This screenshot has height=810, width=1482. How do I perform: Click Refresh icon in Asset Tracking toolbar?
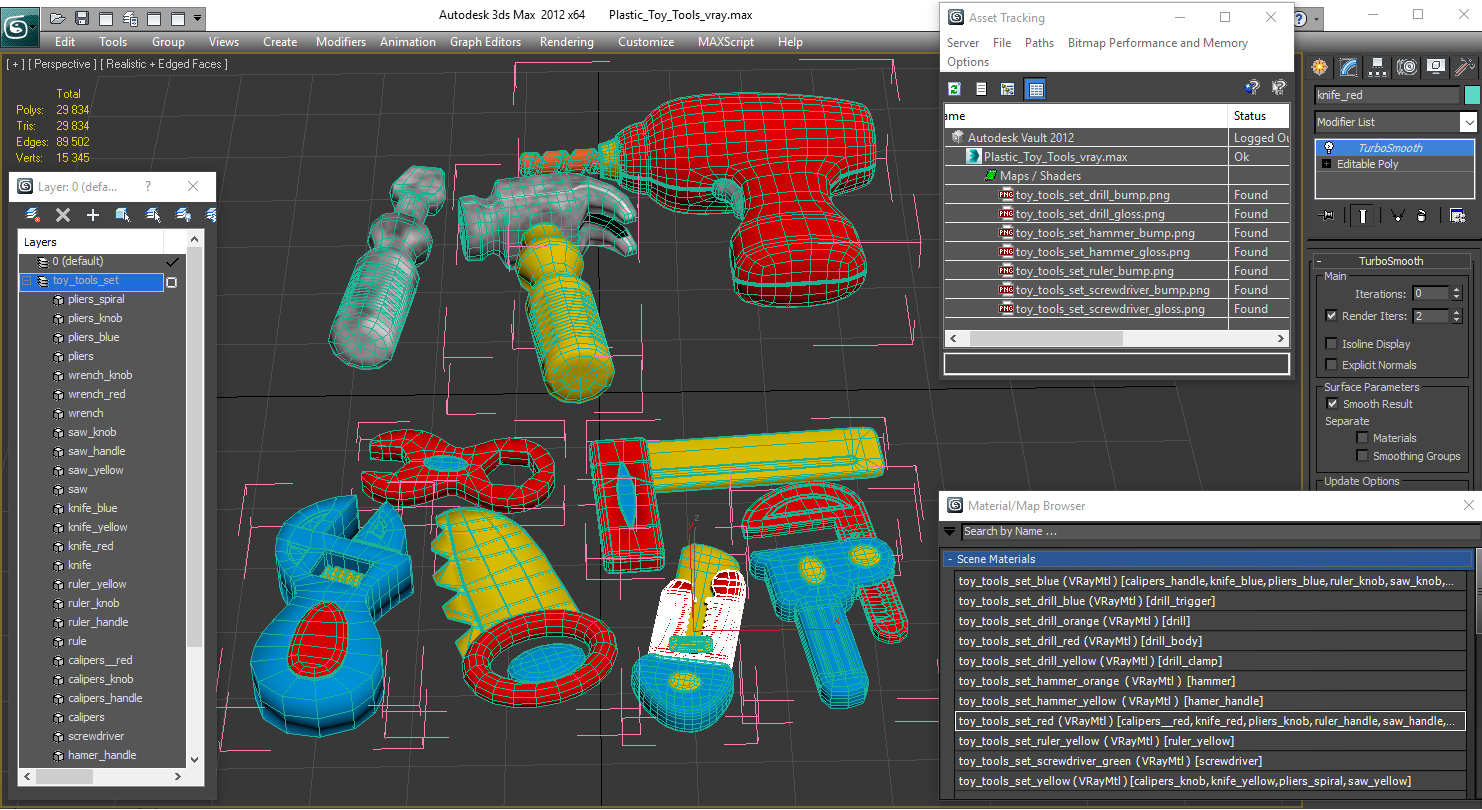pos(954,89)
